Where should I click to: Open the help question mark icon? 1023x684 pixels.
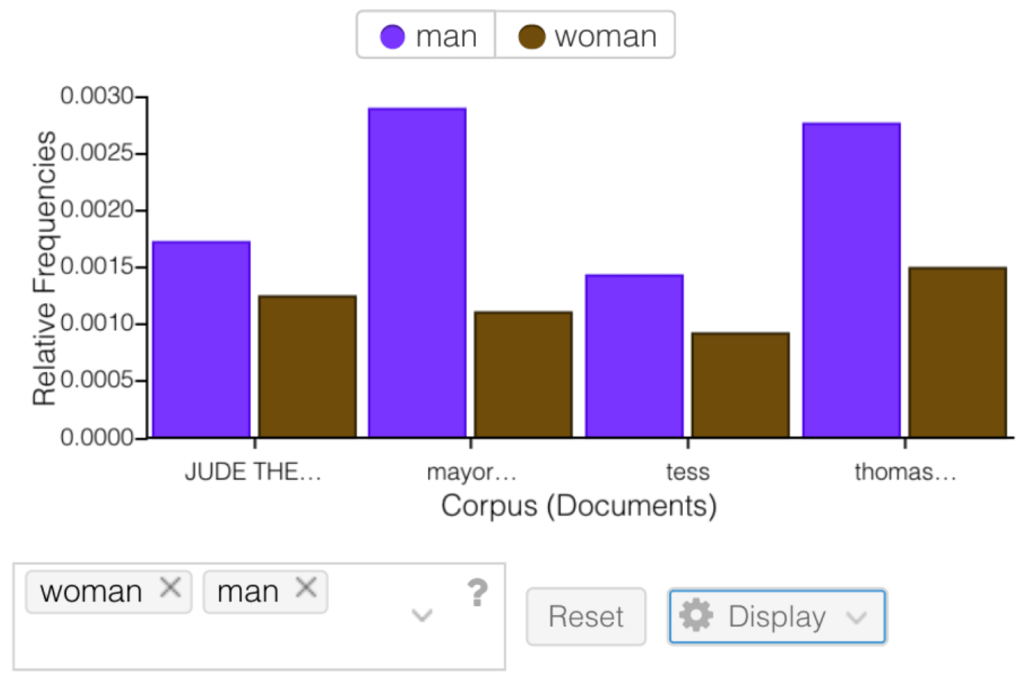pos(477,594)
